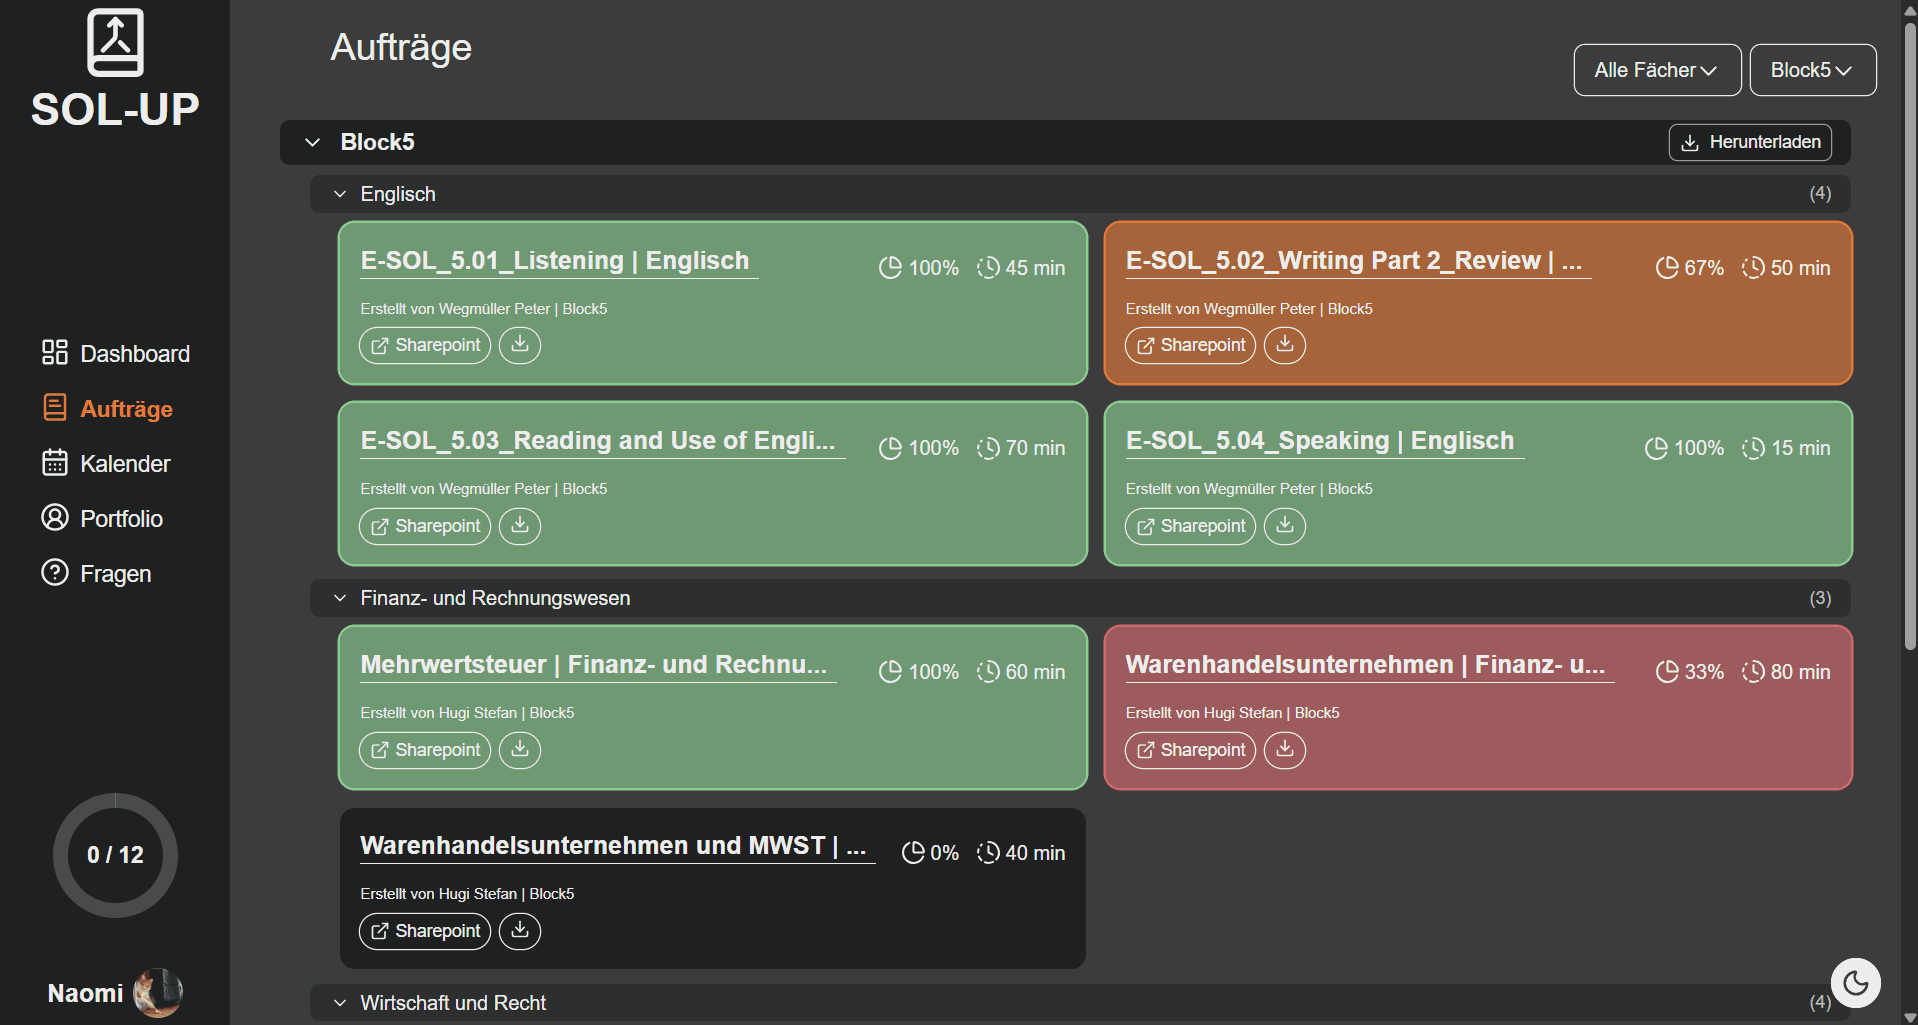The height and width of the screenshot is (1025, 1918).
Task: Click the SOL-UP logo icon
Action: point(115,43)
